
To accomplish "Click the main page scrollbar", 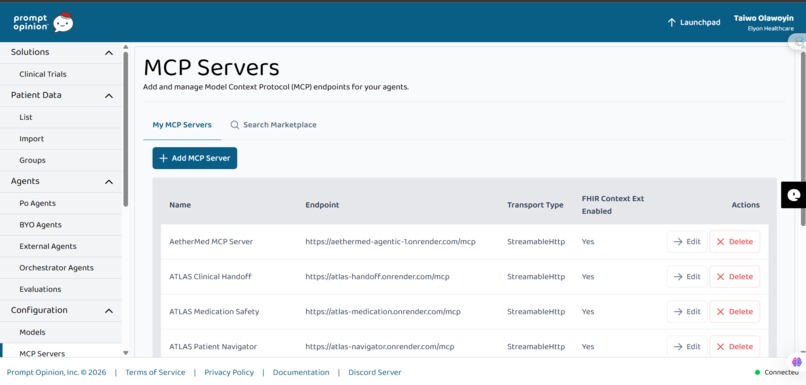I will coord(803,138).
